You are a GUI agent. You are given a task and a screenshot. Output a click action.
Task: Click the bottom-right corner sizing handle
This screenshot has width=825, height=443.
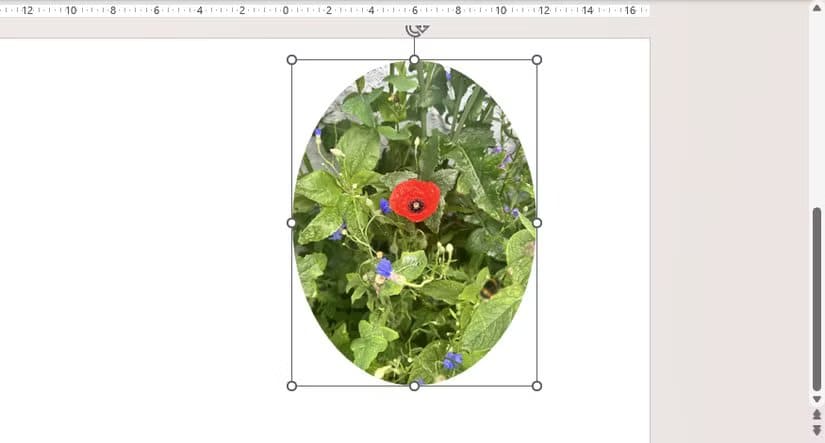point(537,386)
